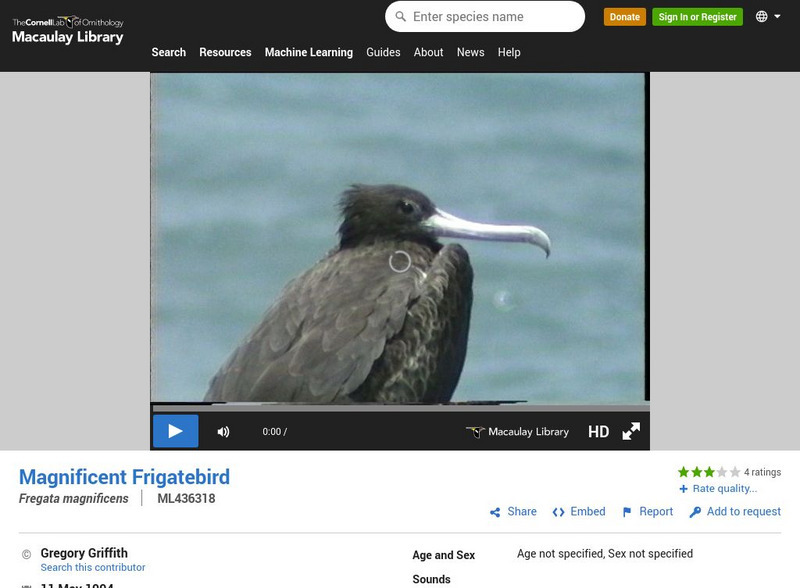Mute the video audio
The image size is (800, 588).
pos(224,430)
